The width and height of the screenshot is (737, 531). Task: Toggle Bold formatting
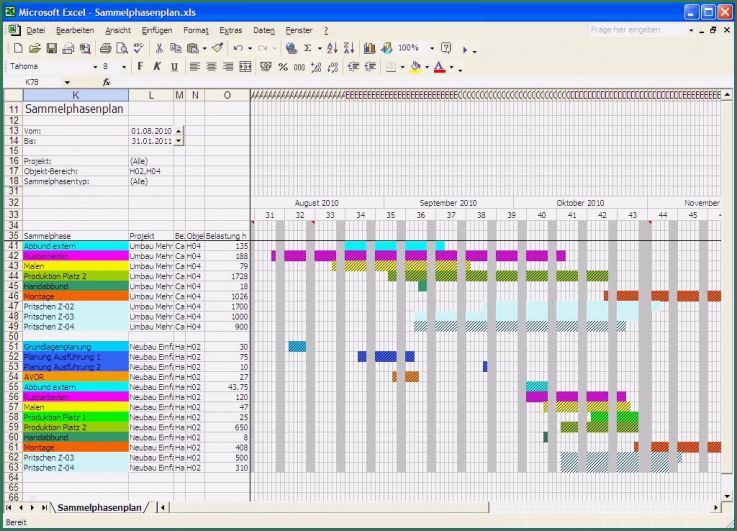140,66
